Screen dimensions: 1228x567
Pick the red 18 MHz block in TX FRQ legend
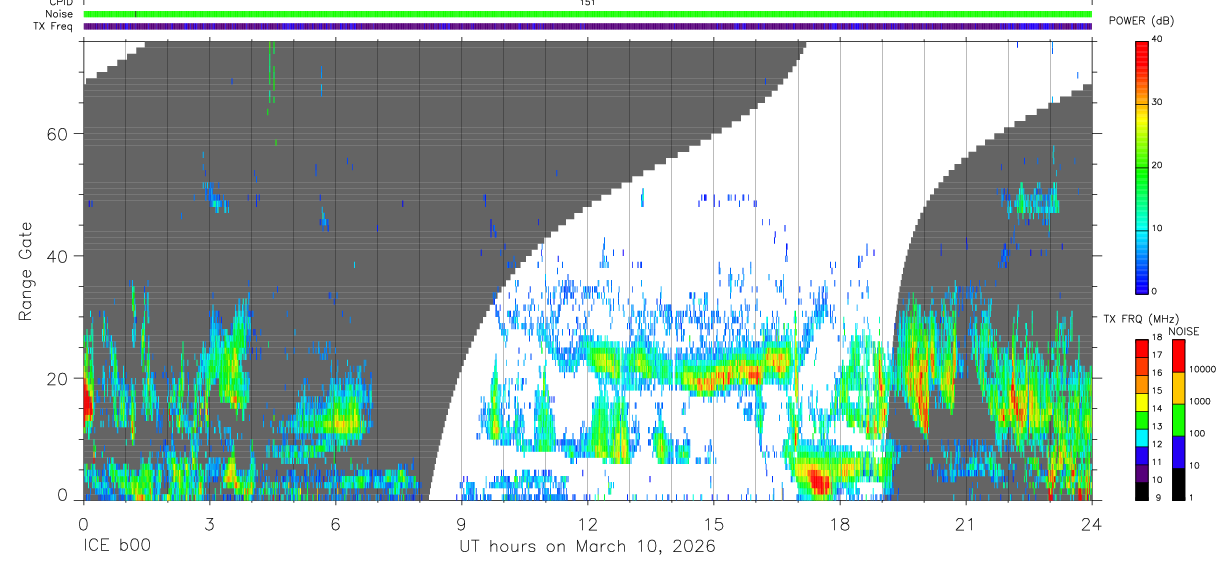(x=1142, y=349)
